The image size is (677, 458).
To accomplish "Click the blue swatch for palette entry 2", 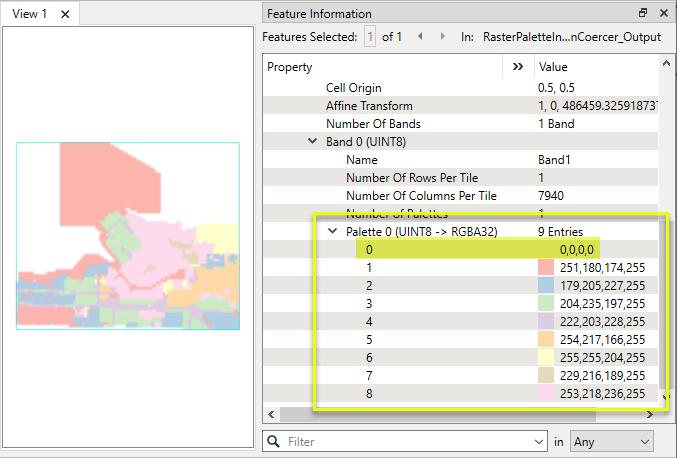I will (546, 286).
